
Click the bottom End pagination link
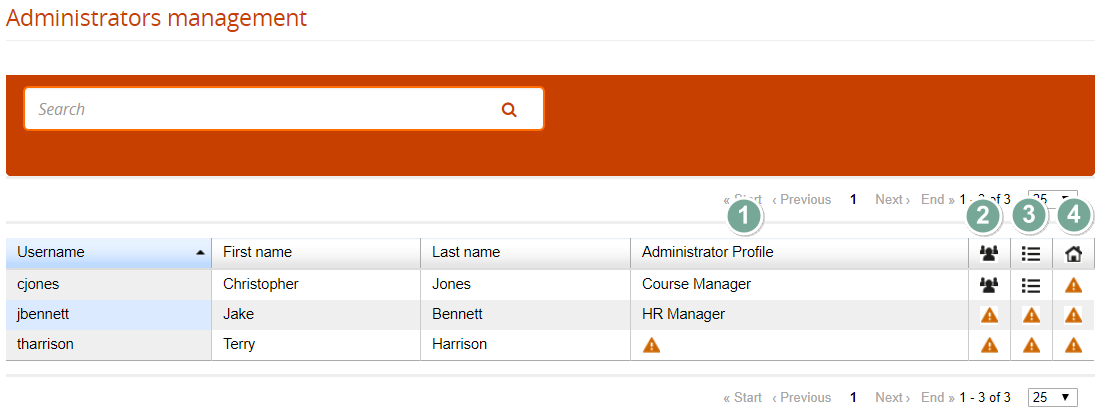point(937,397)
